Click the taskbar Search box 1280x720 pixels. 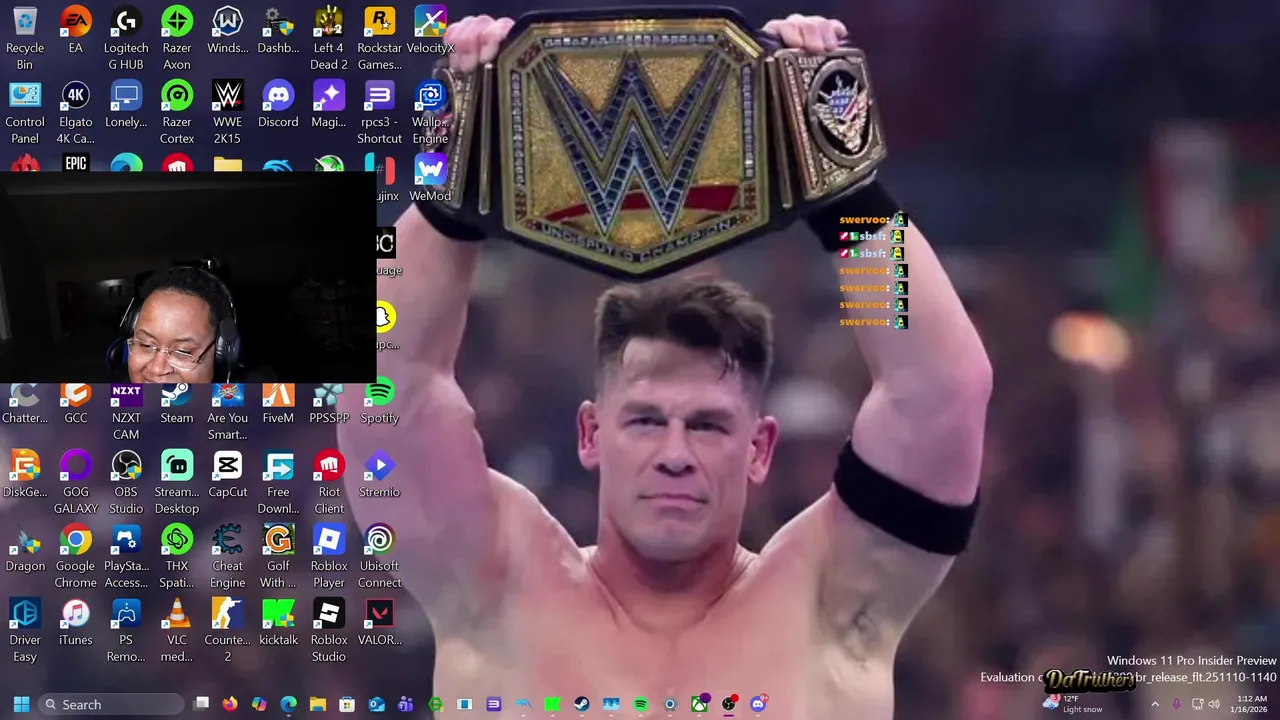[112, 704]
